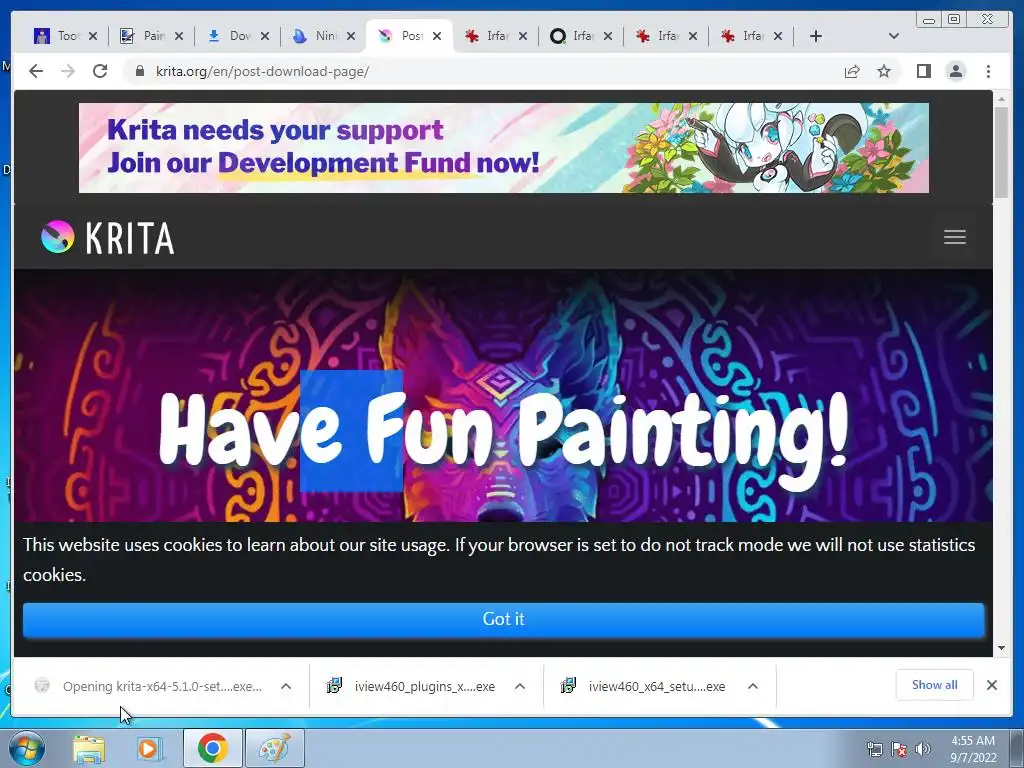
Task: Open iview460_x64_setup download item
Action: 645,686
